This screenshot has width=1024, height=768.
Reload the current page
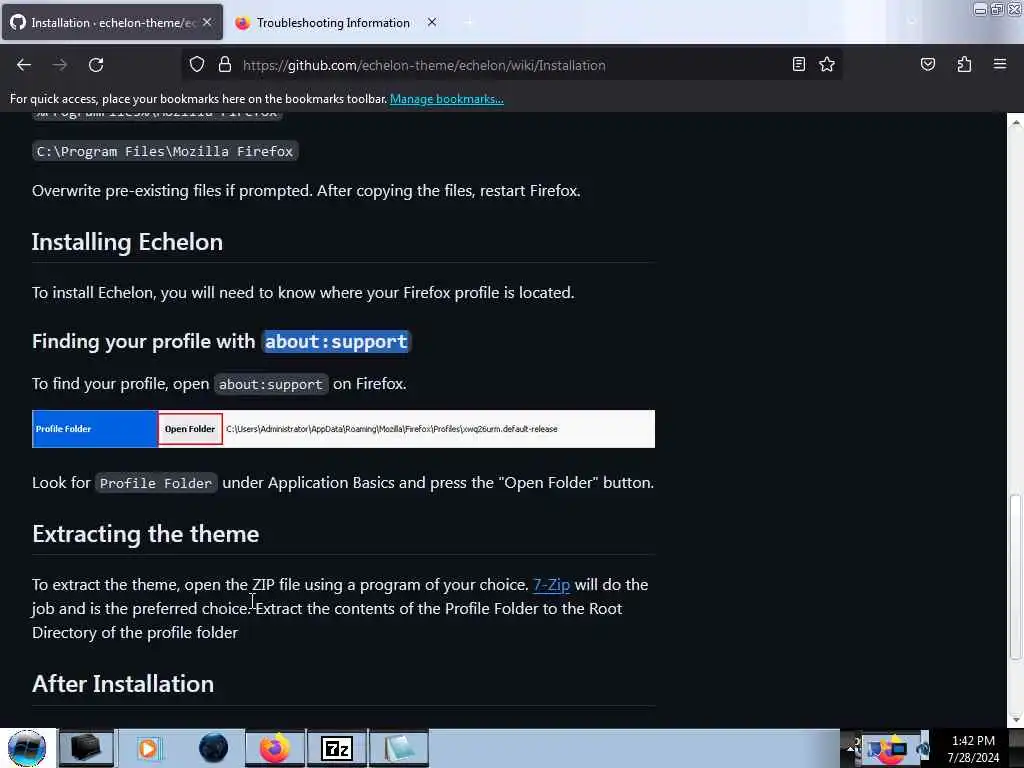tap(96, 65)
